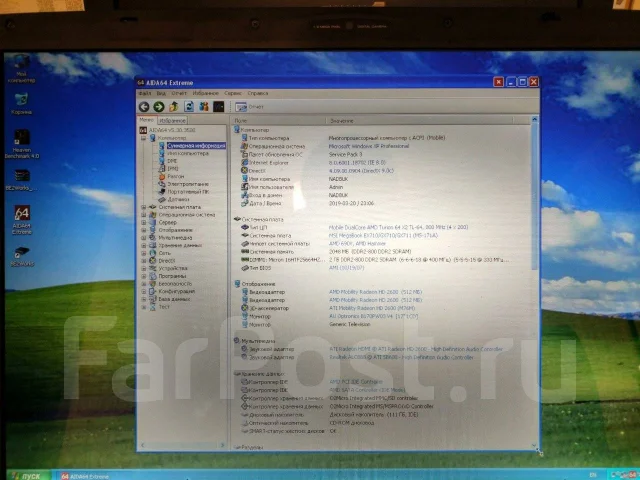Select the DMI tree item
This screenshot has width=640, height=480.
point(172,161)
